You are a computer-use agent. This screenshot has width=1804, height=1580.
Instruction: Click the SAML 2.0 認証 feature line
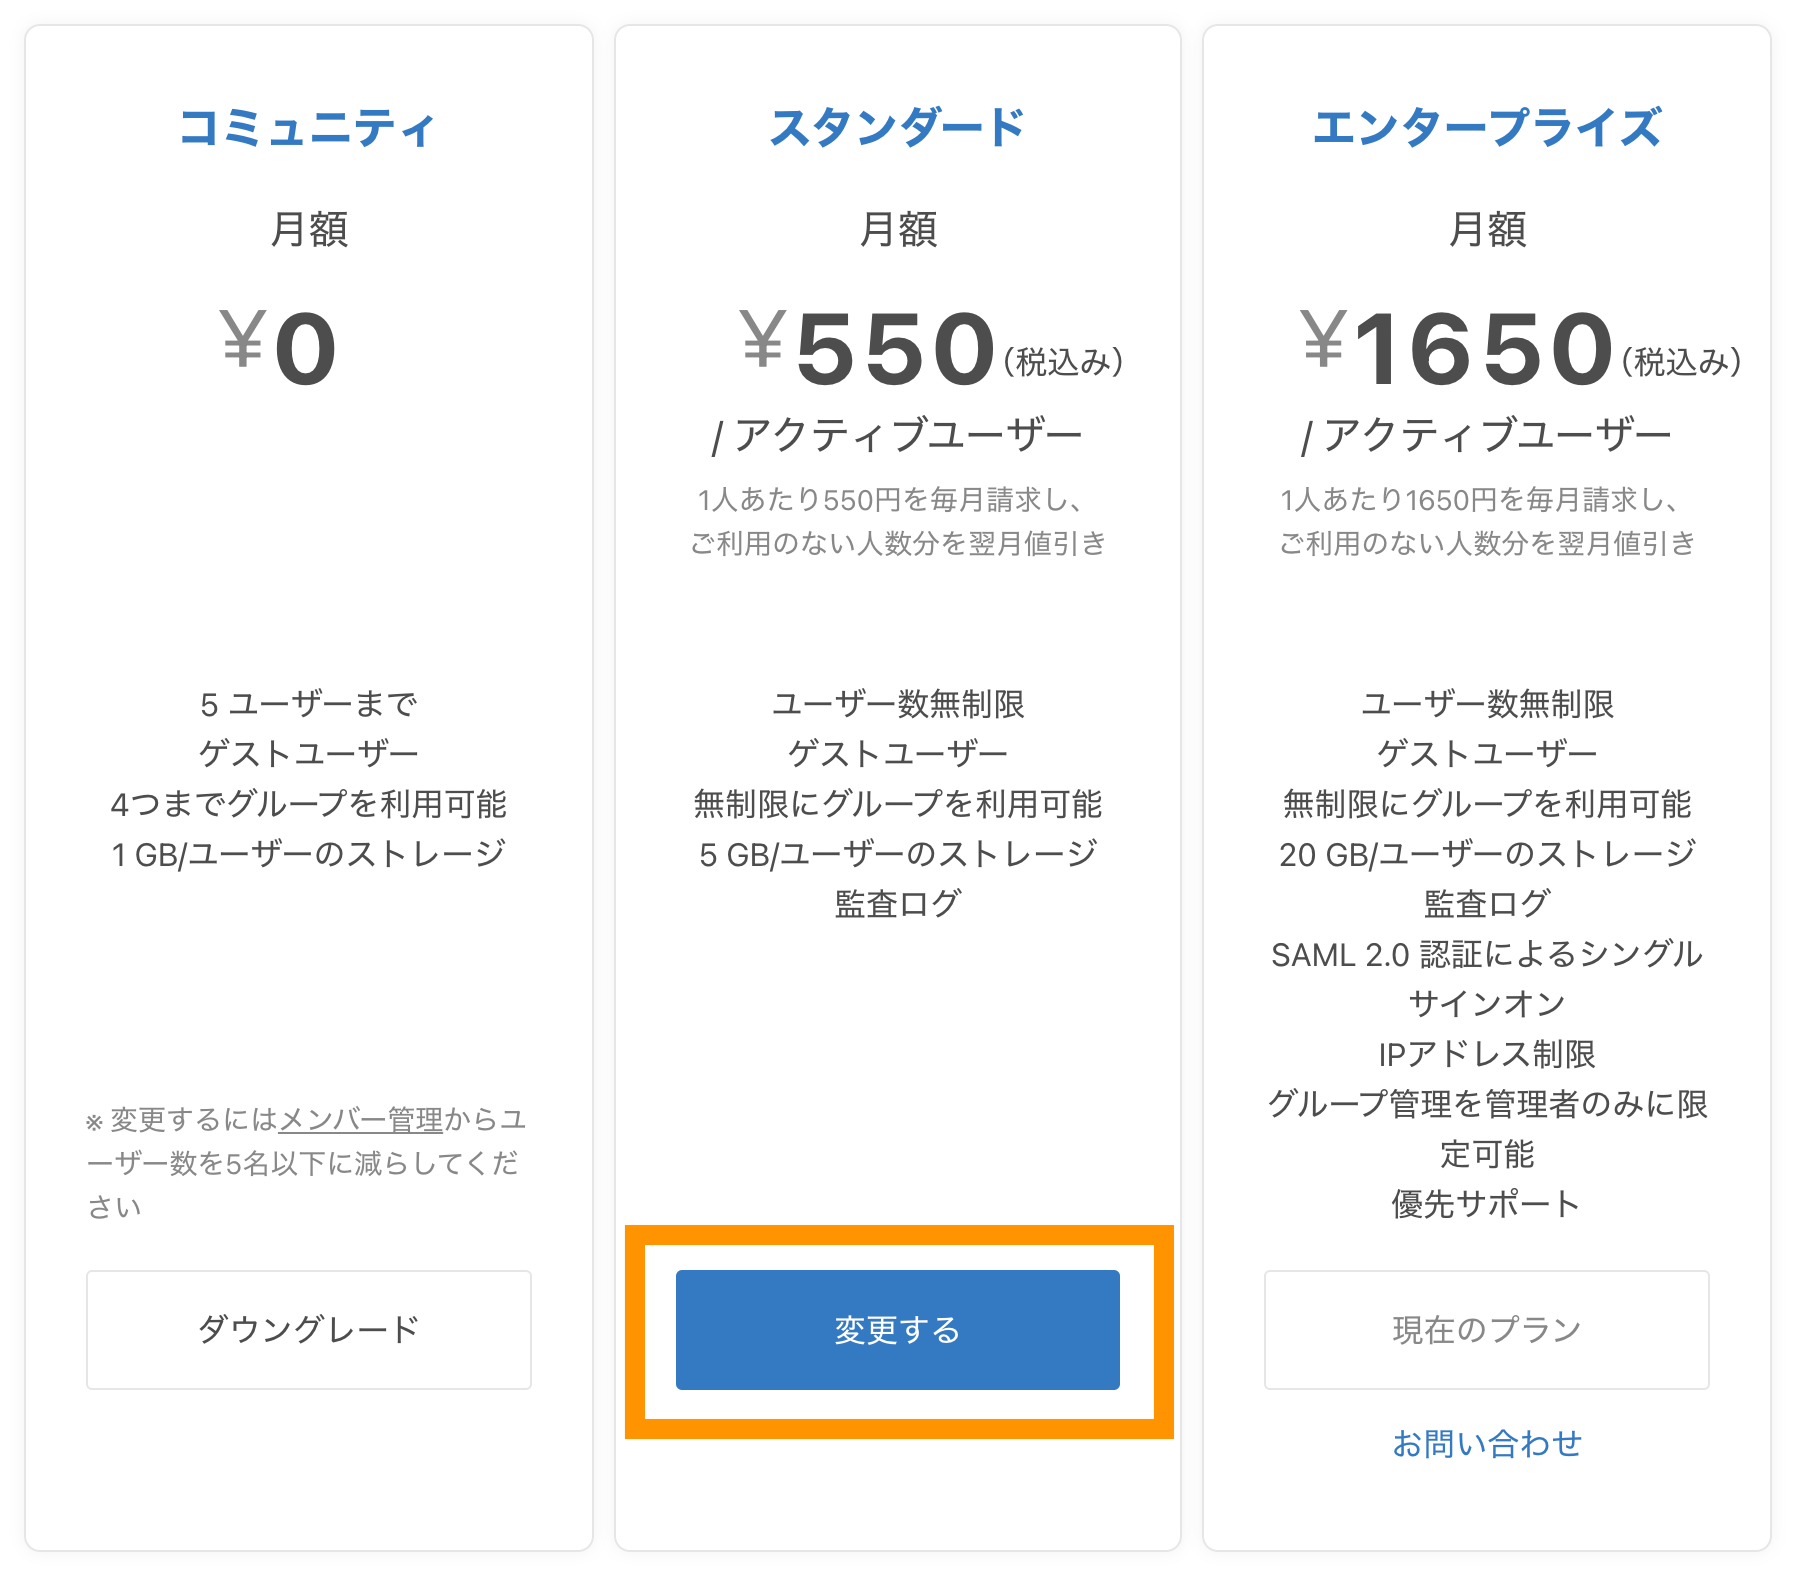coord(1486,954)
